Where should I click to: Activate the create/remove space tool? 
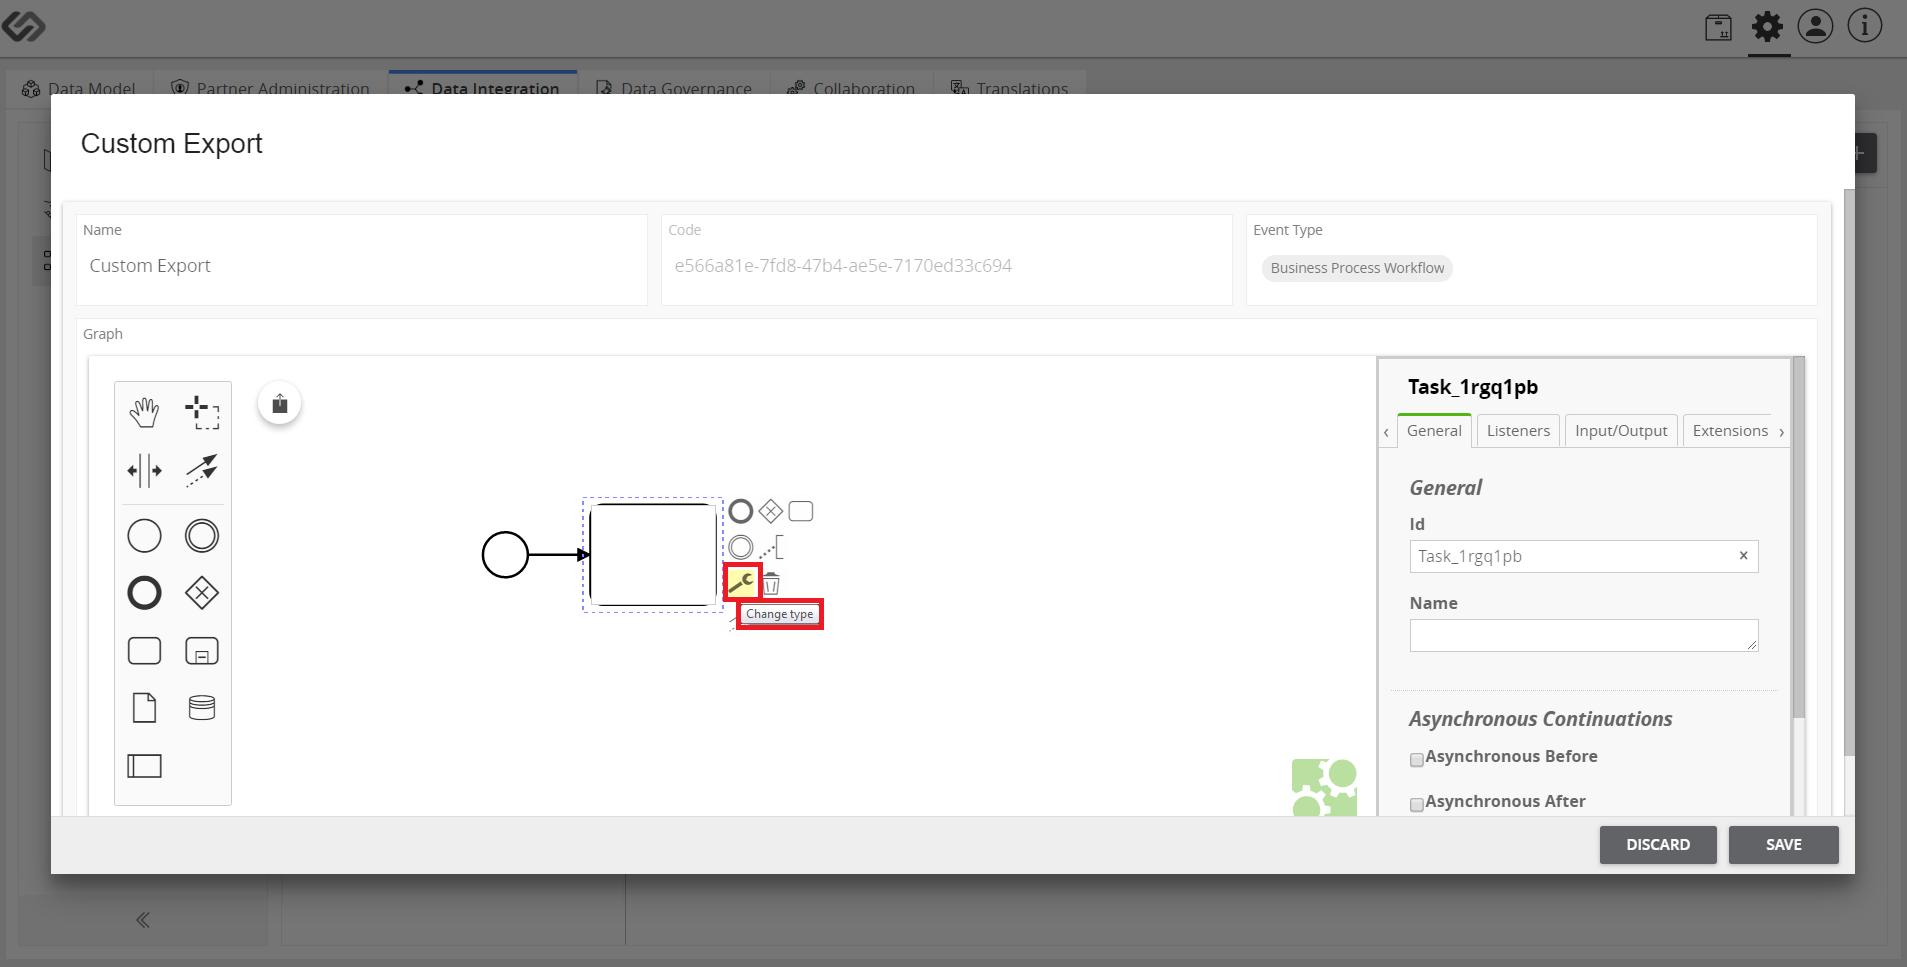click(144, 470)
